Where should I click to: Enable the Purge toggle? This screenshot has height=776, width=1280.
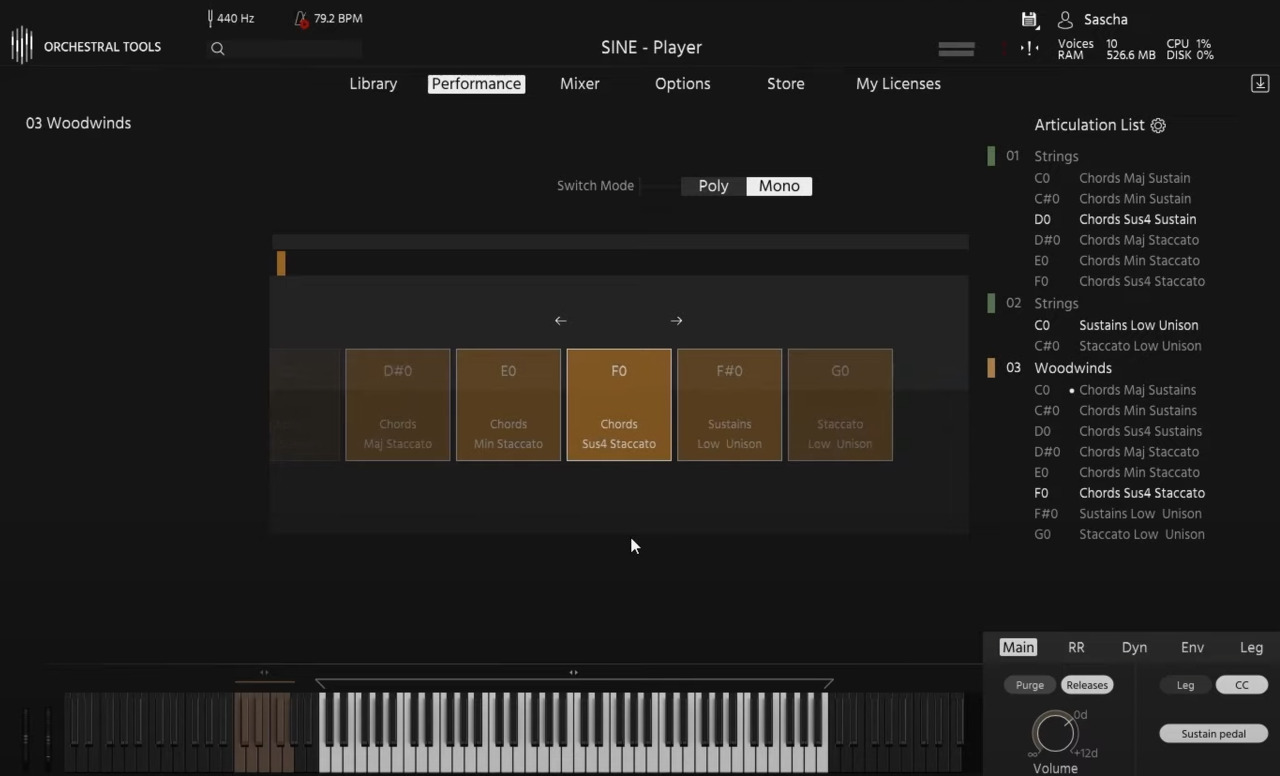1029,685
